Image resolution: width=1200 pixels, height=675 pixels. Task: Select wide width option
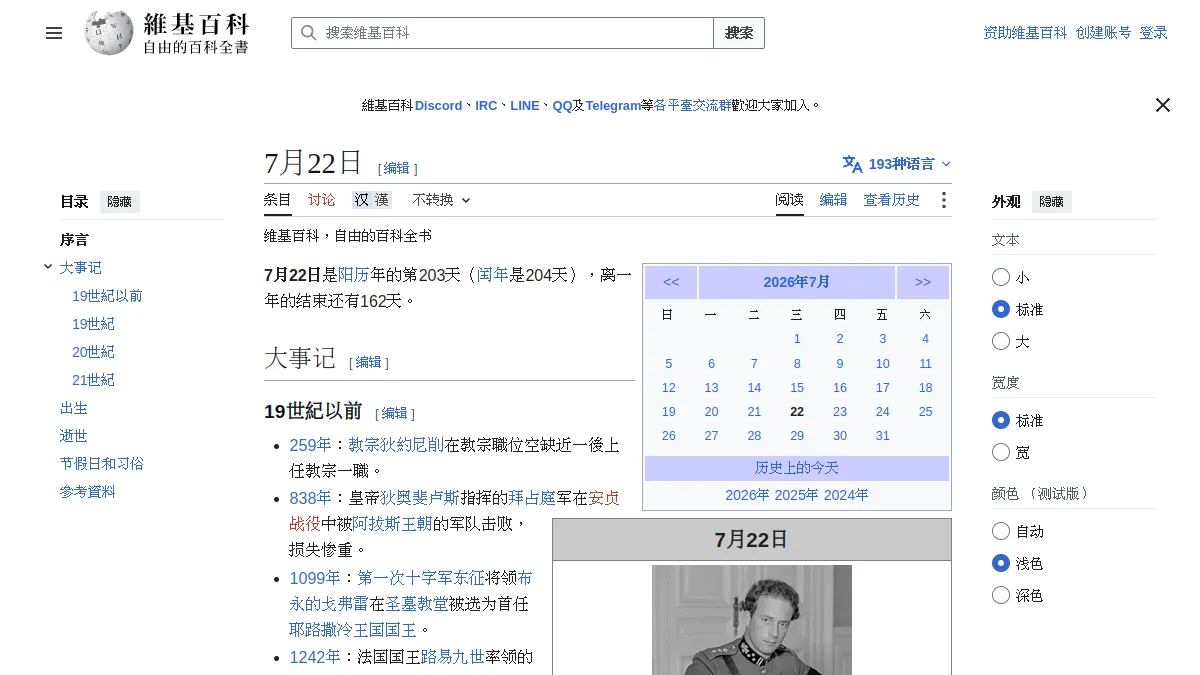1001,452
